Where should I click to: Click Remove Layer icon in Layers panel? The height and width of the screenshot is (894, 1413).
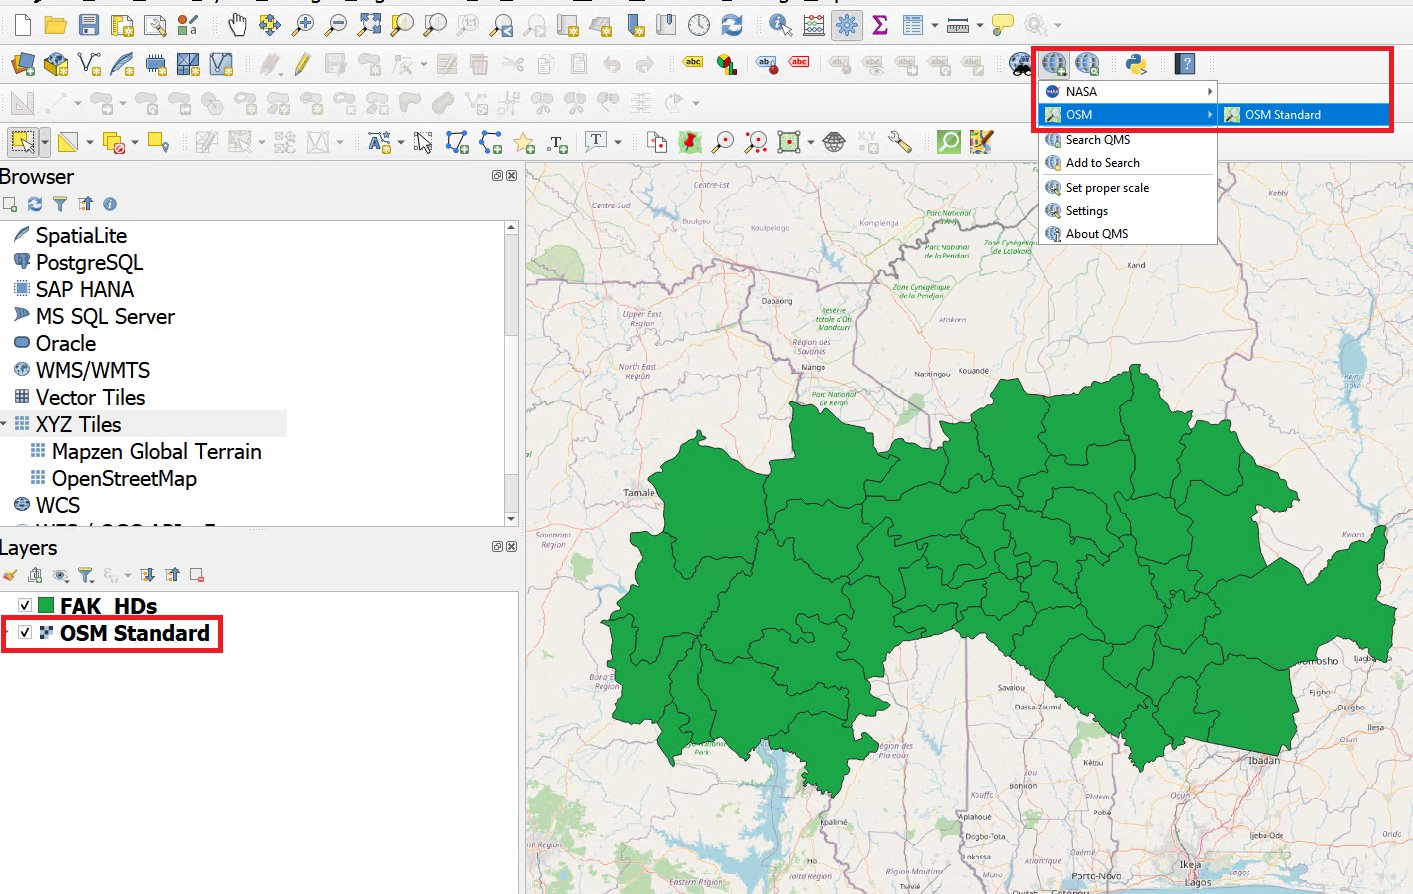197,575
